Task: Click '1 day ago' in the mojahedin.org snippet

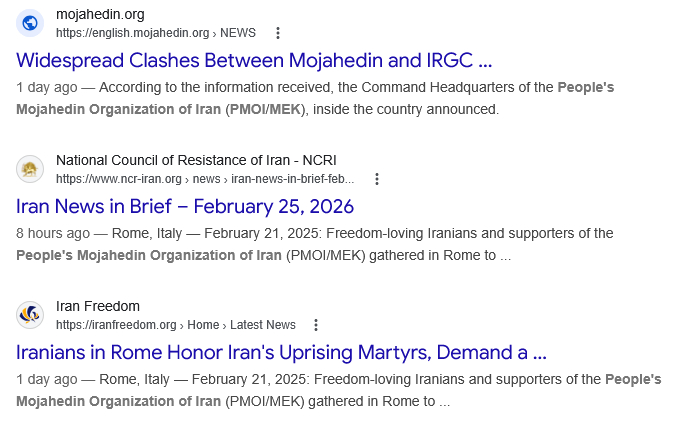Action: click(46, 87)
